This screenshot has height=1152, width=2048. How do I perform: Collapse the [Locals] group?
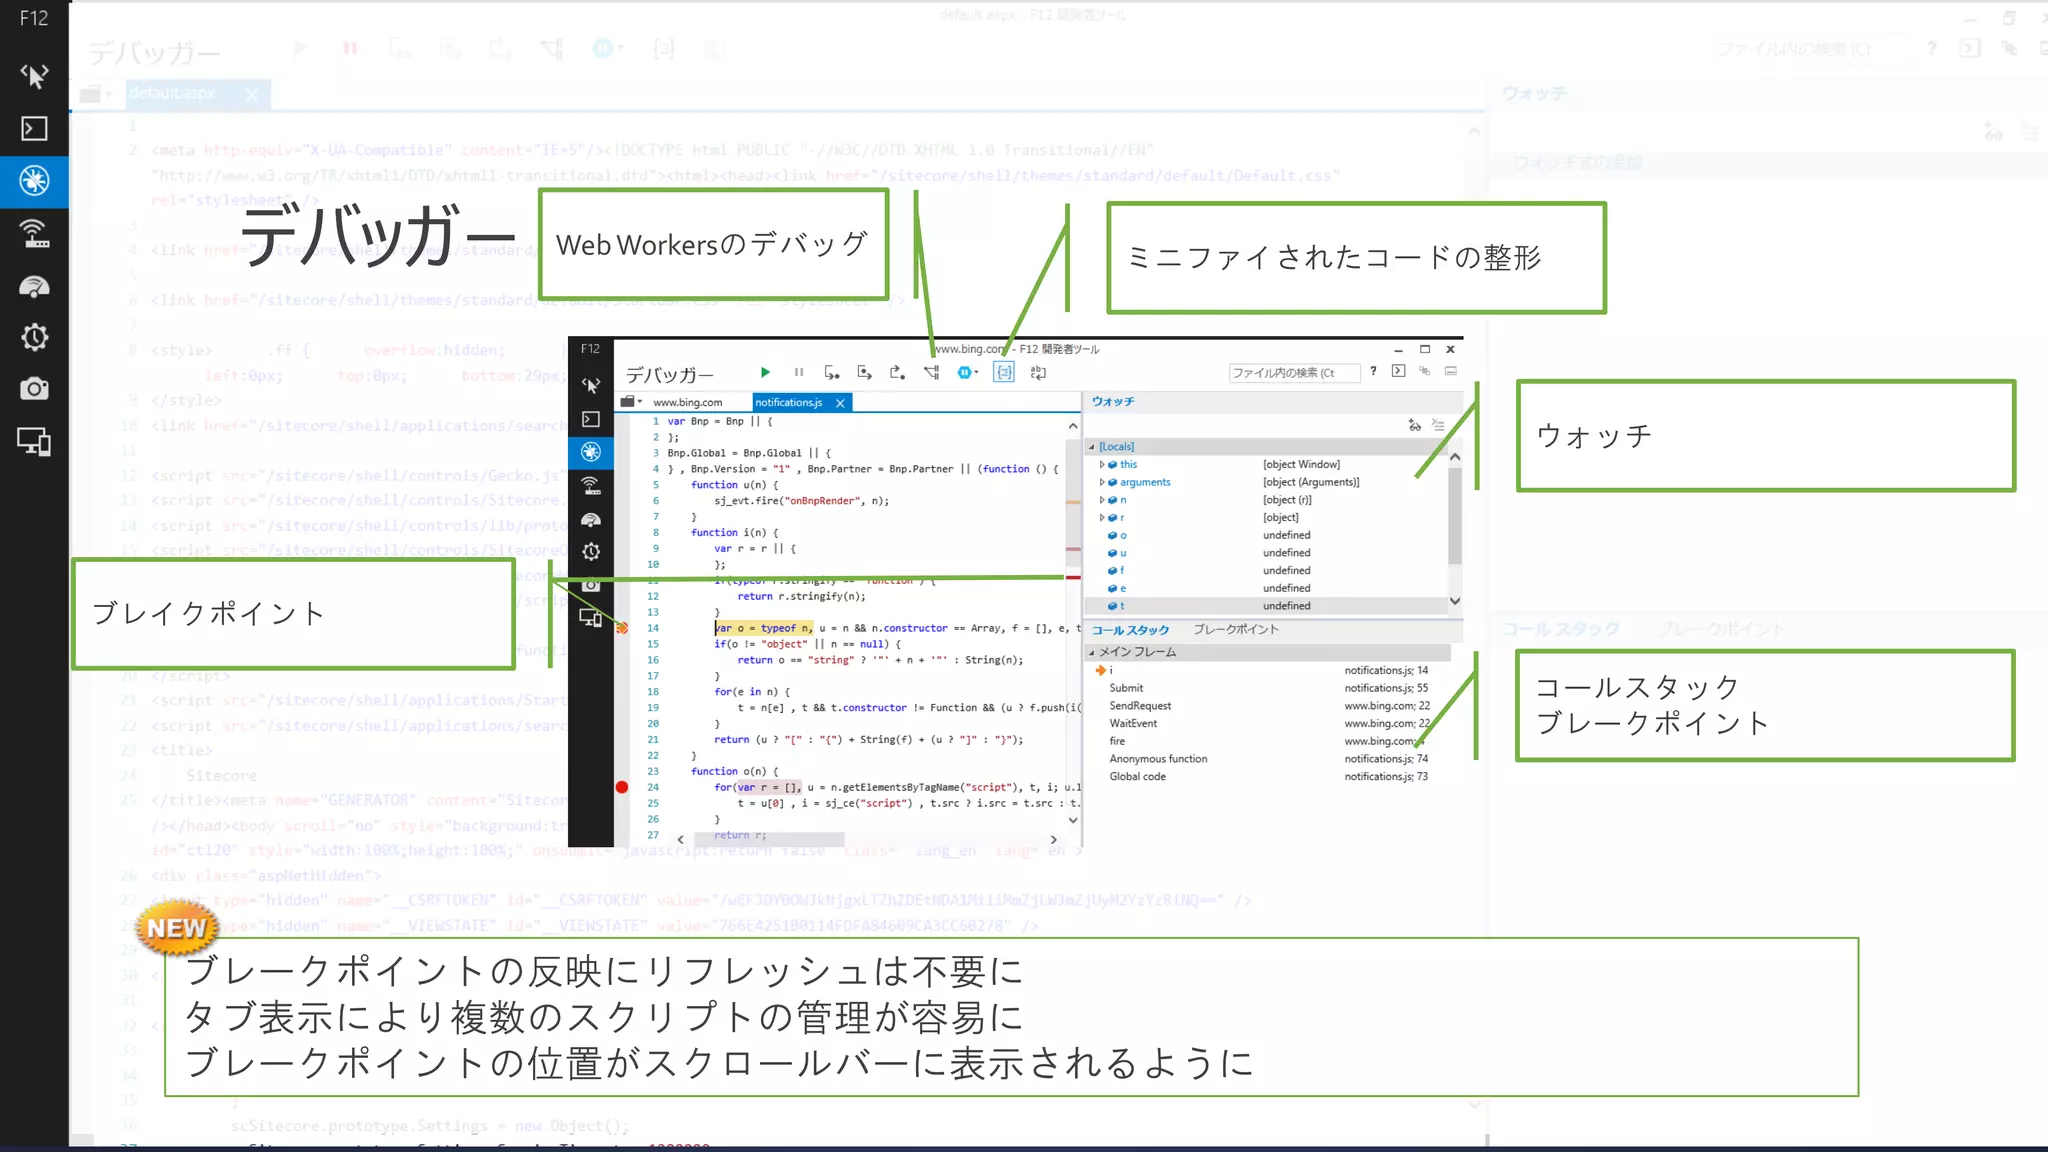(1092, 447)
